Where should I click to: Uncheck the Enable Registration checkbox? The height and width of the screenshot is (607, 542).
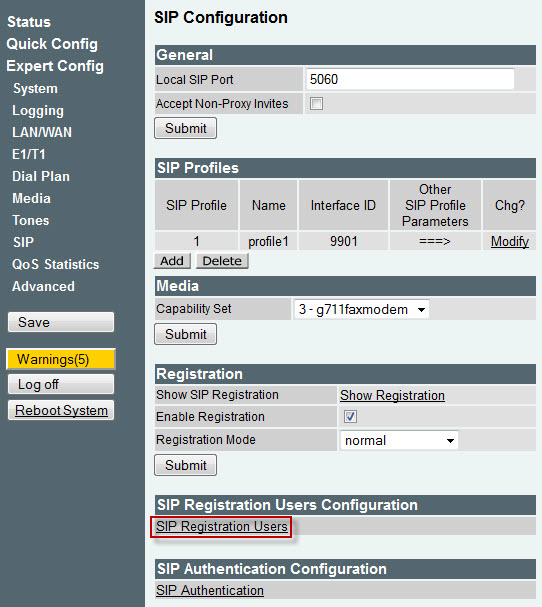[350, 417]
